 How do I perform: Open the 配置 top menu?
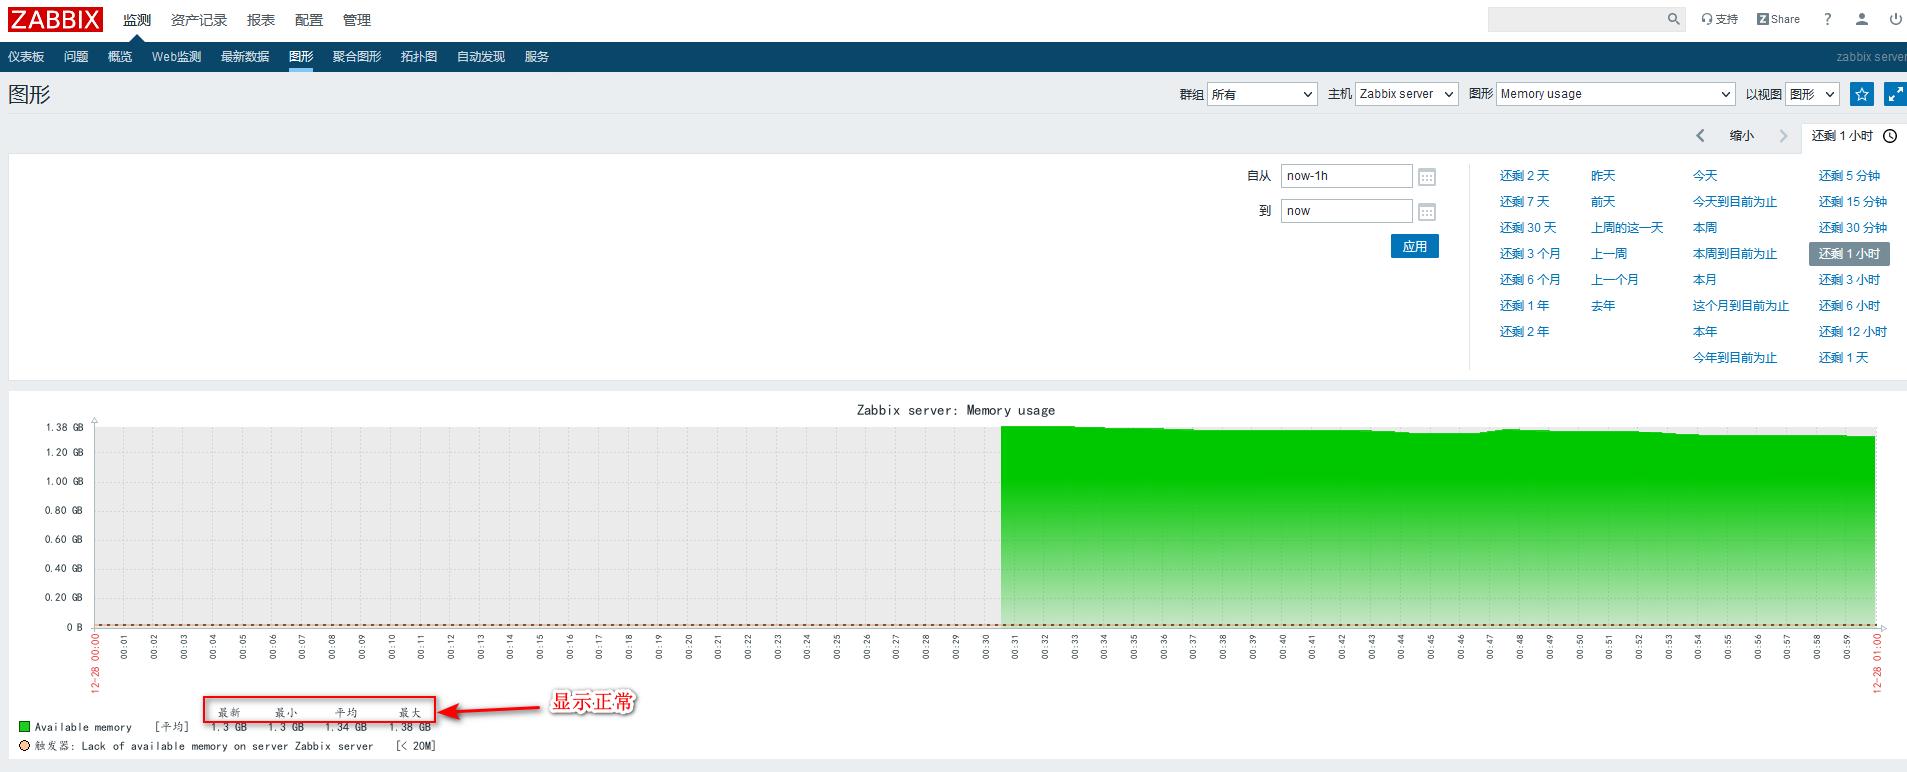(x=309, y=20)
